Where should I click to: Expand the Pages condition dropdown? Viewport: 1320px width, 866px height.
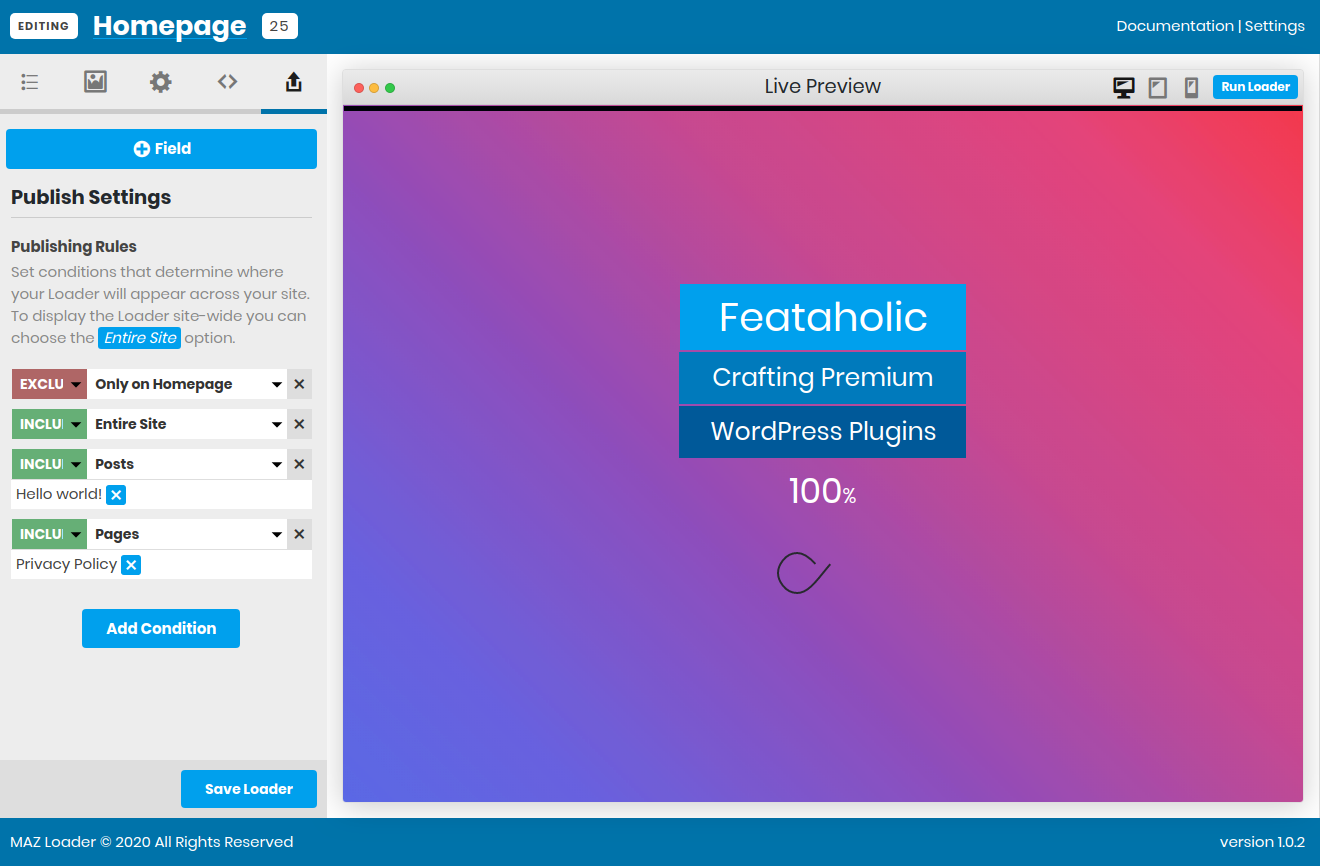(187, 534)
